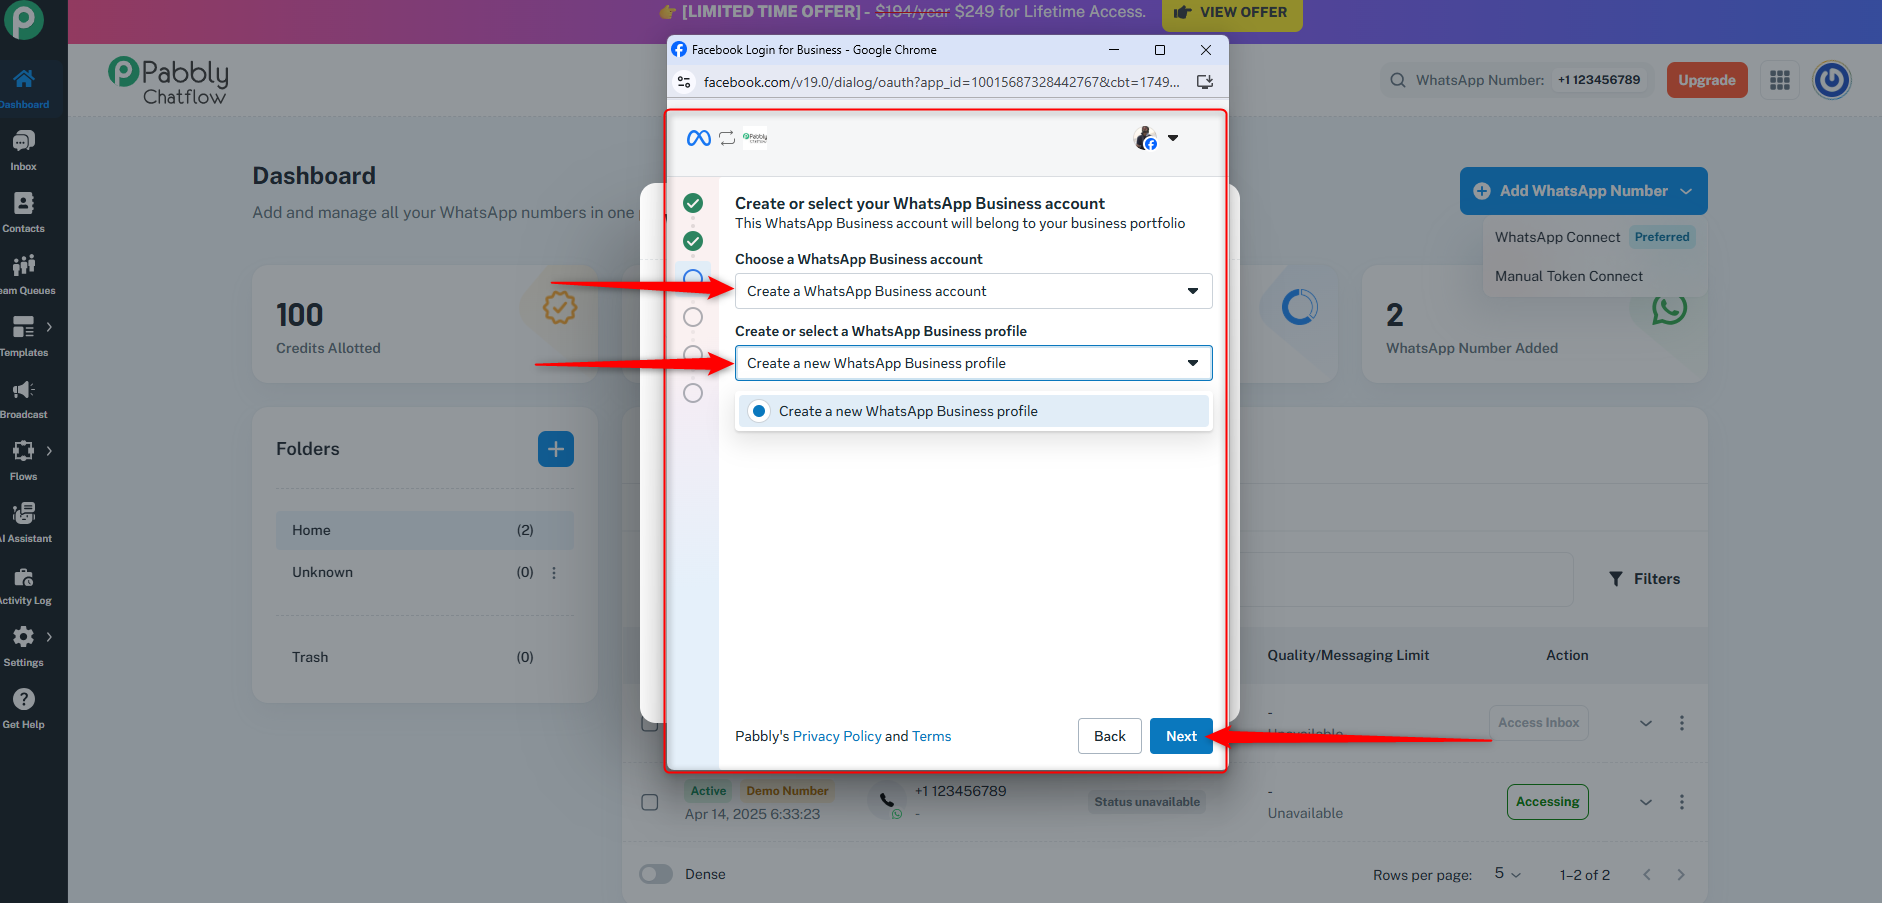The height and width of the screenshot is (903, 1882).
Task: Go to previous page of the table
Action: (x=1647, y=875)
